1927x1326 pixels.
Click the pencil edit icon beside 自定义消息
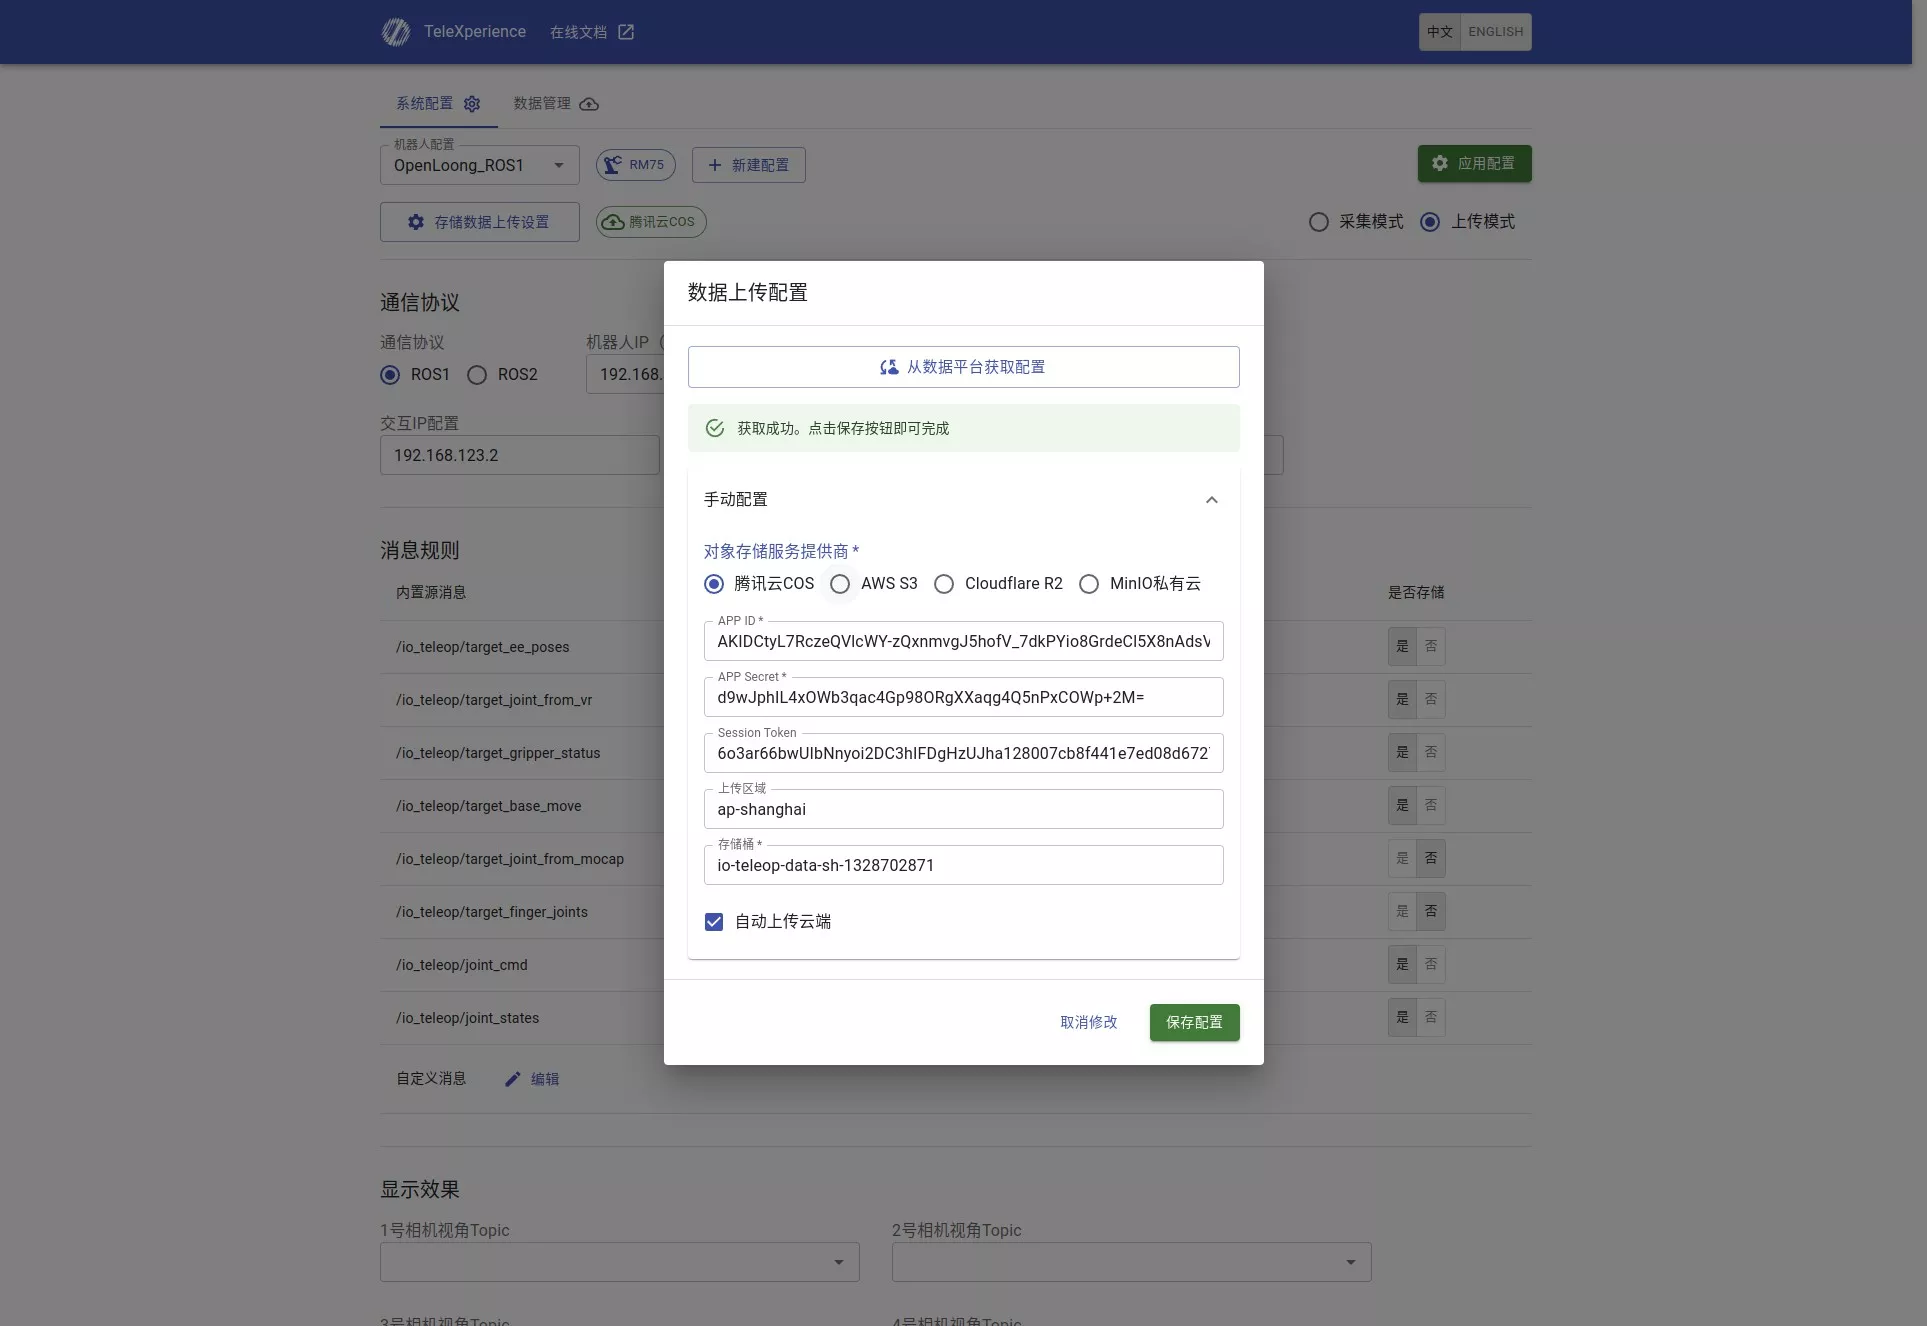point(513,1079)
